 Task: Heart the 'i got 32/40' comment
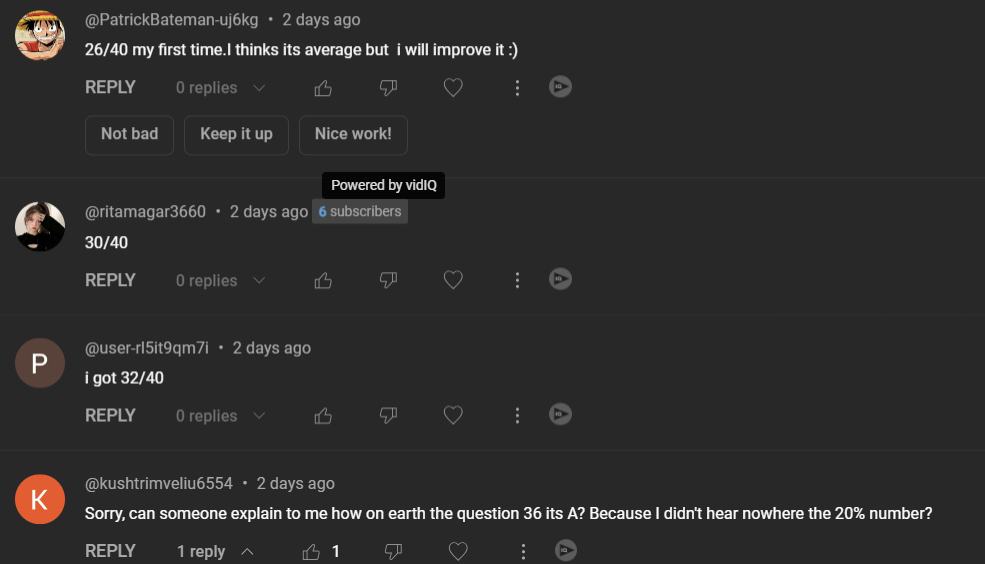pos(453,415)
